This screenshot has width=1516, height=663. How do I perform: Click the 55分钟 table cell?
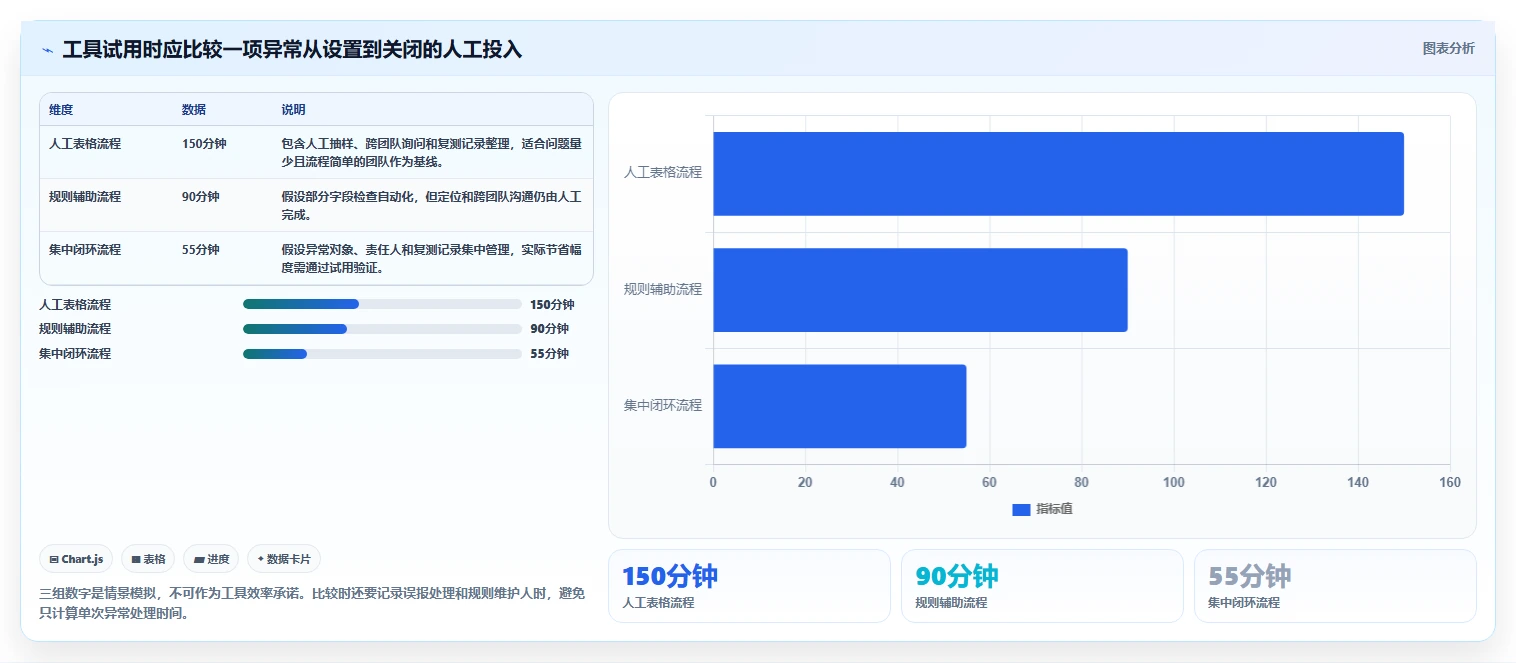201,250
